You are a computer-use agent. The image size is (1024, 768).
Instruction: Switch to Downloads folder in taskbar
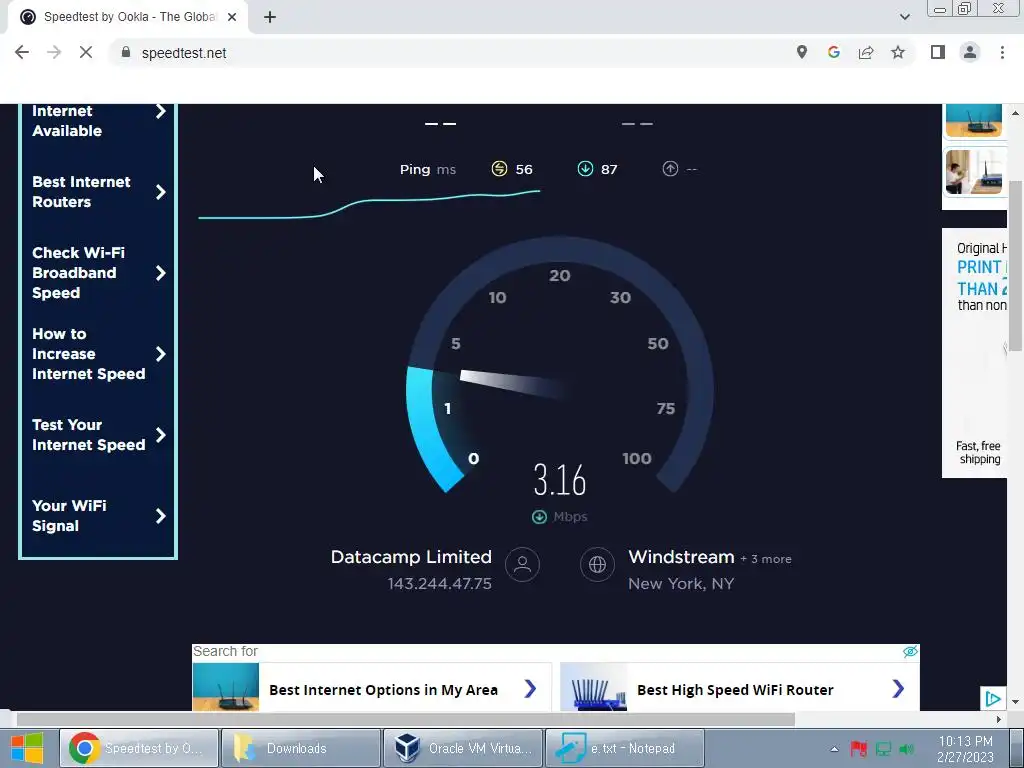point(300,748)
